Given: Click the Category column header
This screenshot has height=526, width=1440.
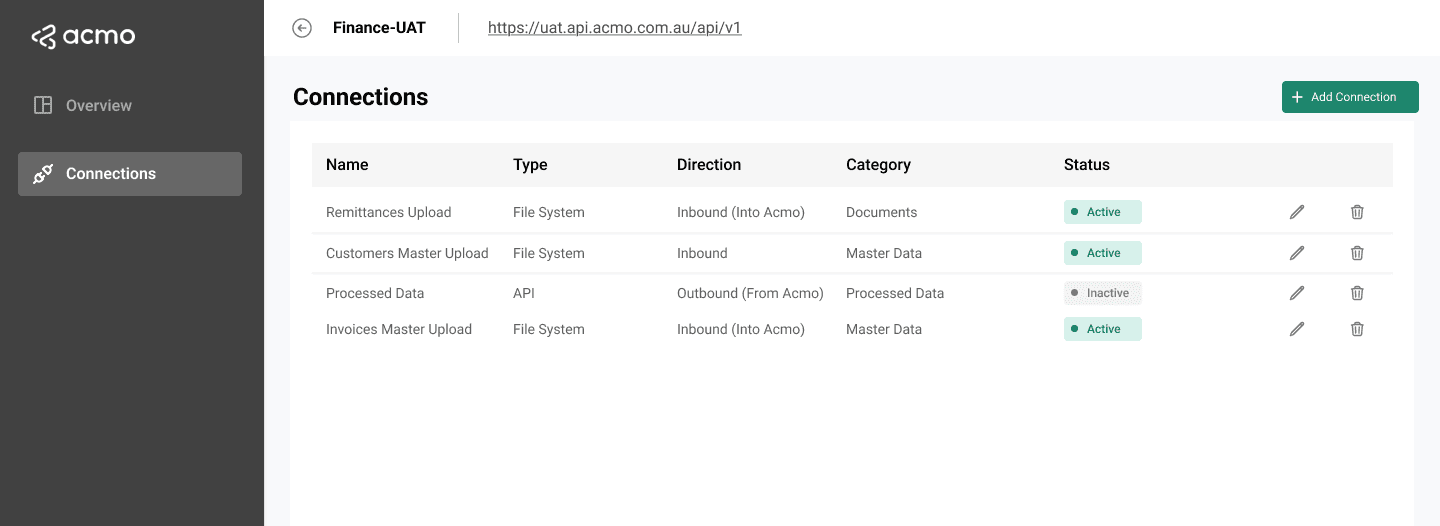Looking at the screenshot, I should click(878, 165).
